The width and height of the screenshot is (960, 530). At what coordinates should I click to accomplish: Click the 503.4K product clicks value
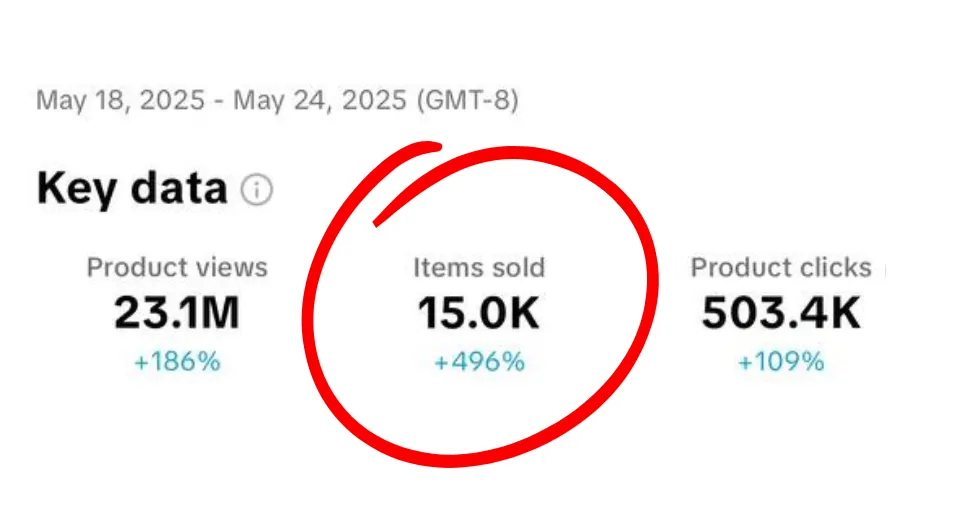coord(781,313)
